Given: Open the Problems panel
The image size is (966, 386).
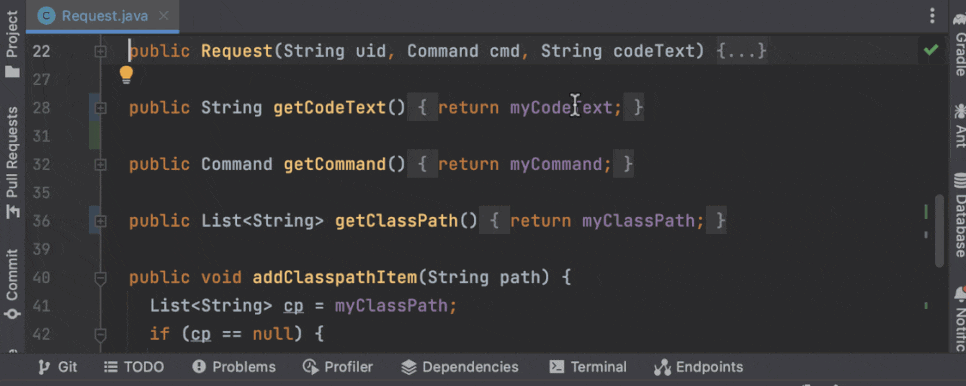Looking at the screenshot, I should pos(234,368).
